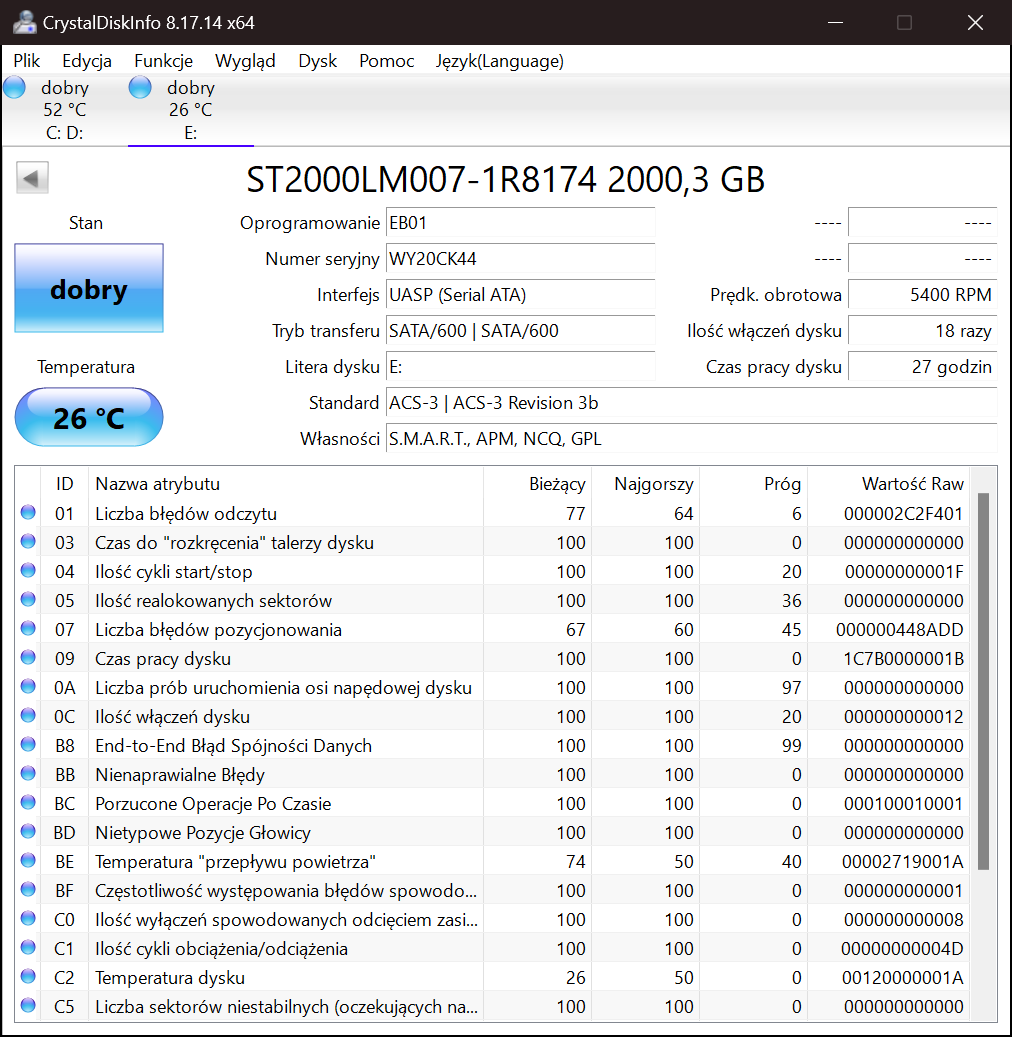Select the 'Porzucone Operacje Po Czasie' row text

click(x=213, y=804)
